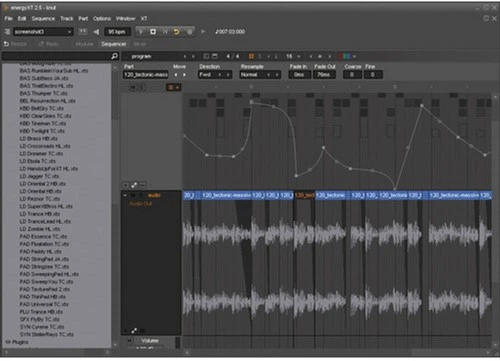This screenshot has width=500, height=361.
Task: Click the Move left arrow
Action: coord(176,75)
